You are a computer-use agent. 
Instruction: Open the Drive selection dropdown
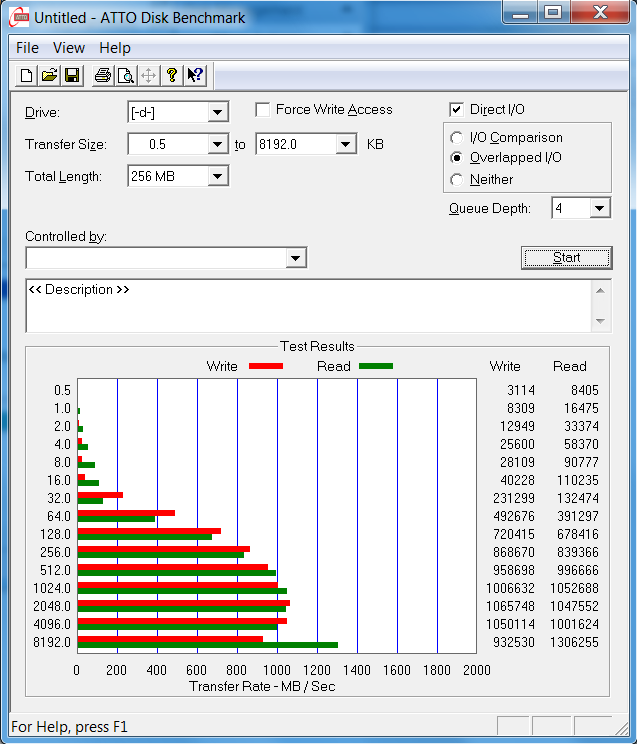tap(218, 113)
